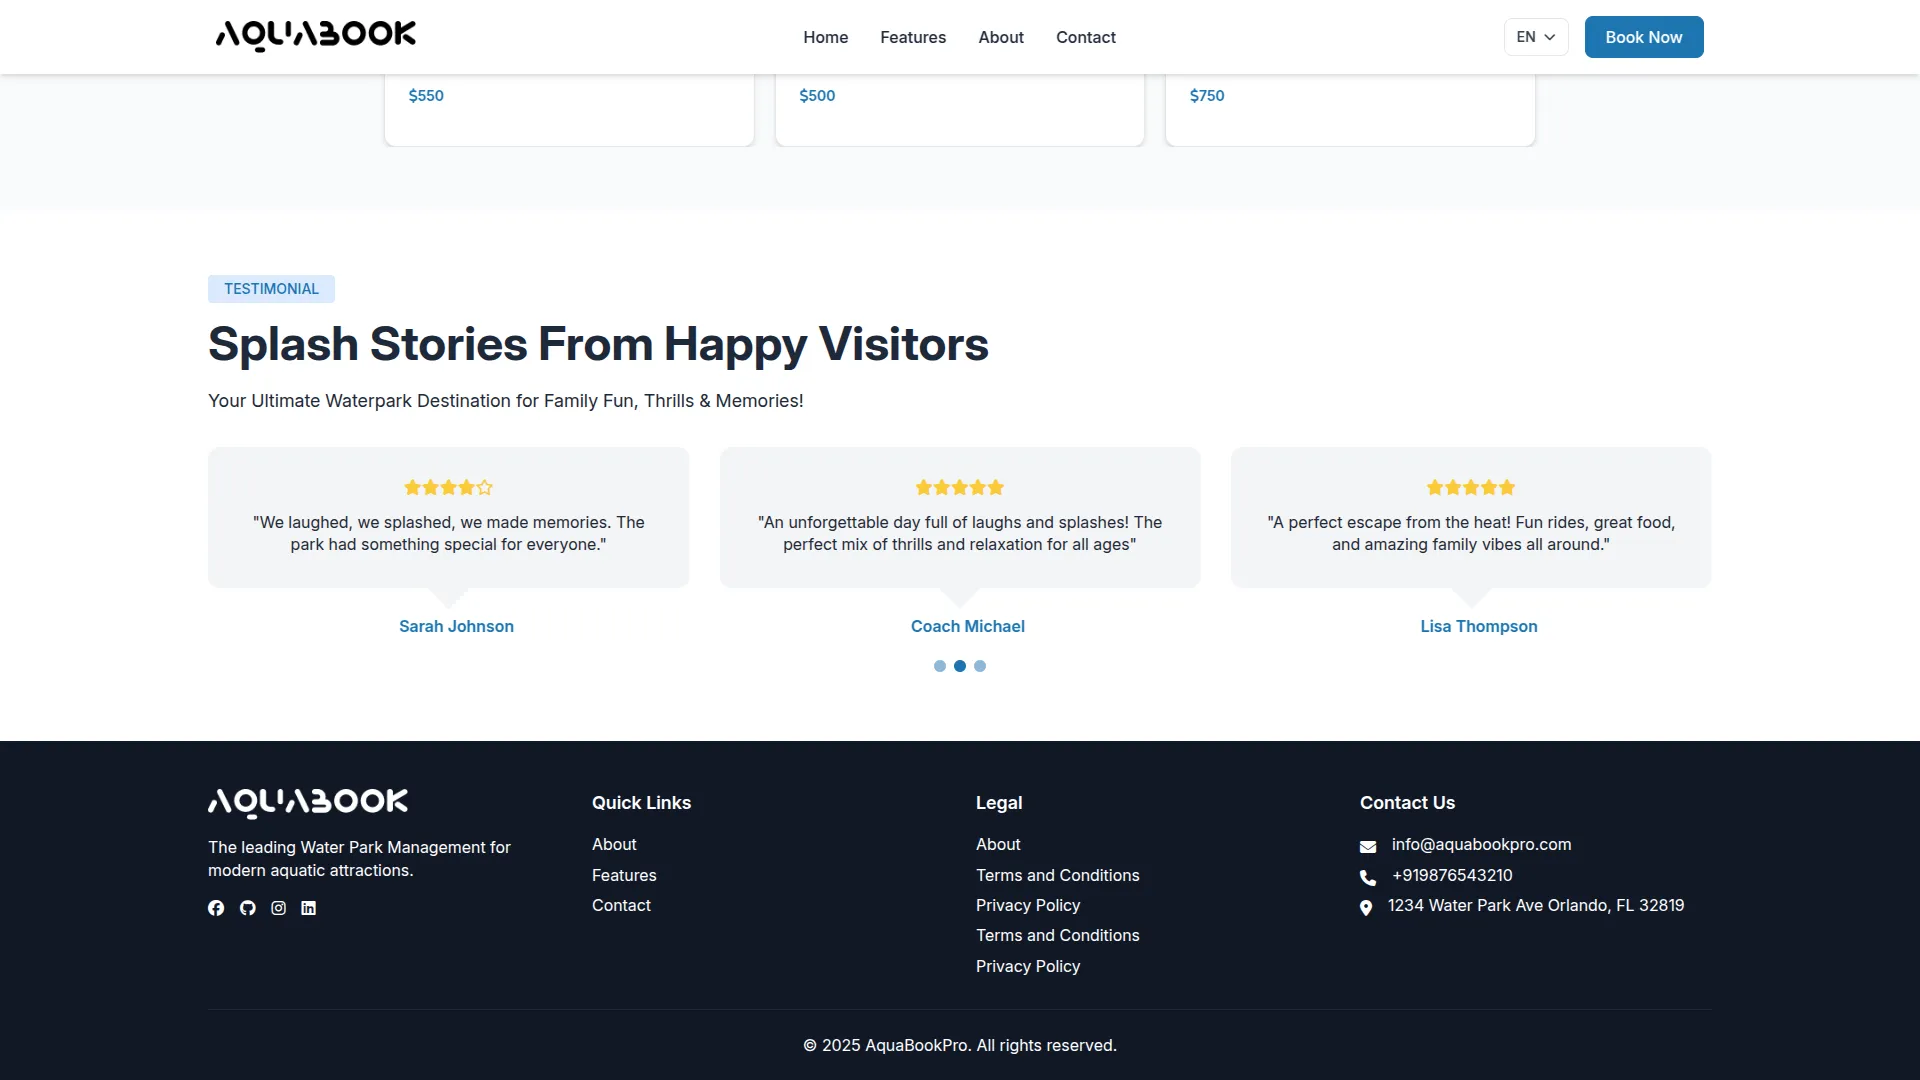Screen dimensions: 1920x1080
Task: Open the EN language dropdown
Action: (x=1536, y=37)
